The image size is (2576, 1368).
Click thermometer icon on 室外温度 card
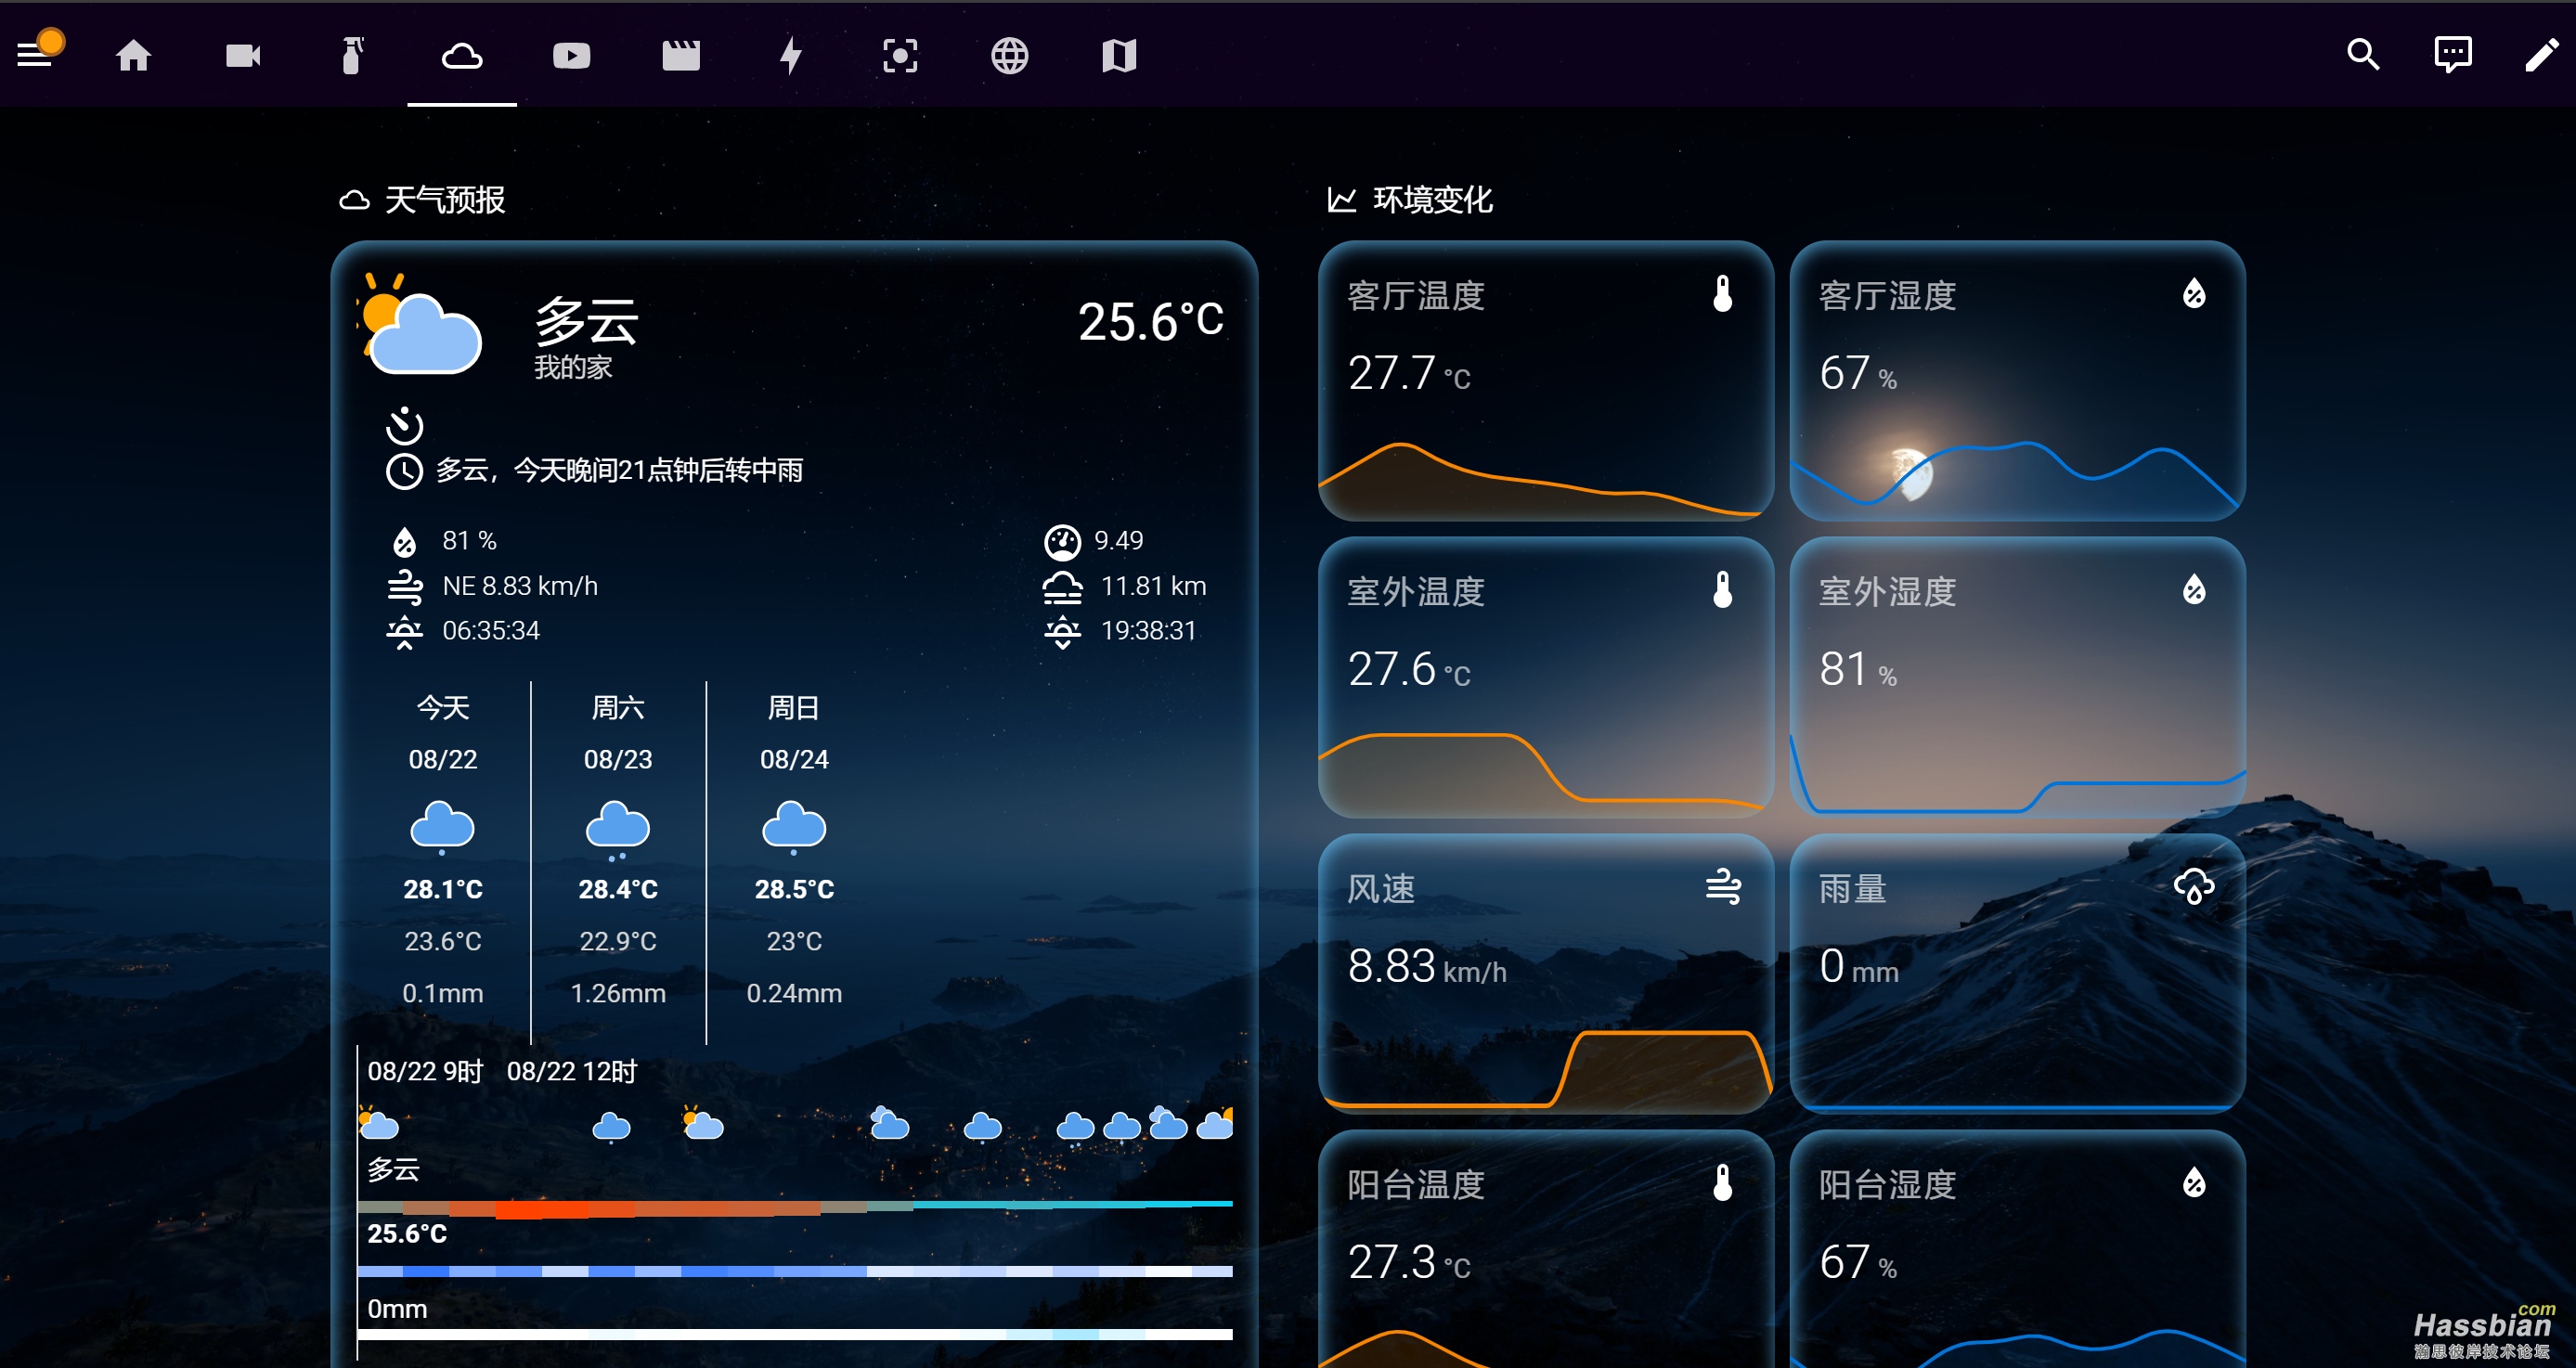pyautogui.click(x=1722, y=590)
